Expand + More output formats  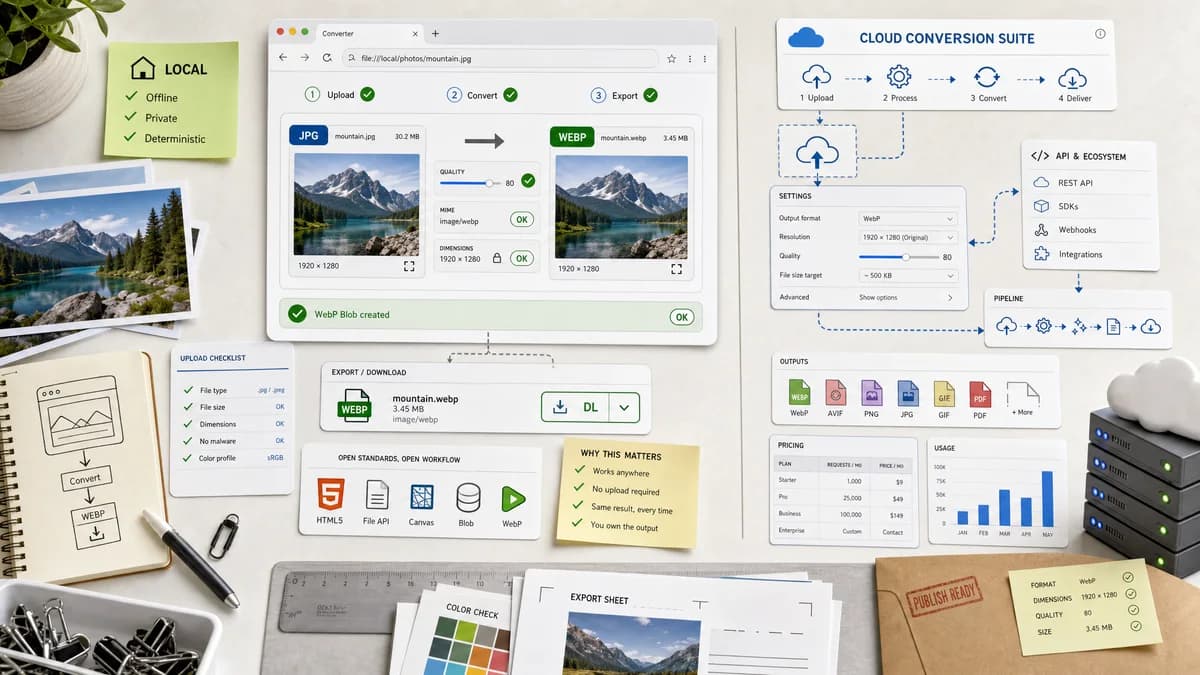click(1022, 395)
